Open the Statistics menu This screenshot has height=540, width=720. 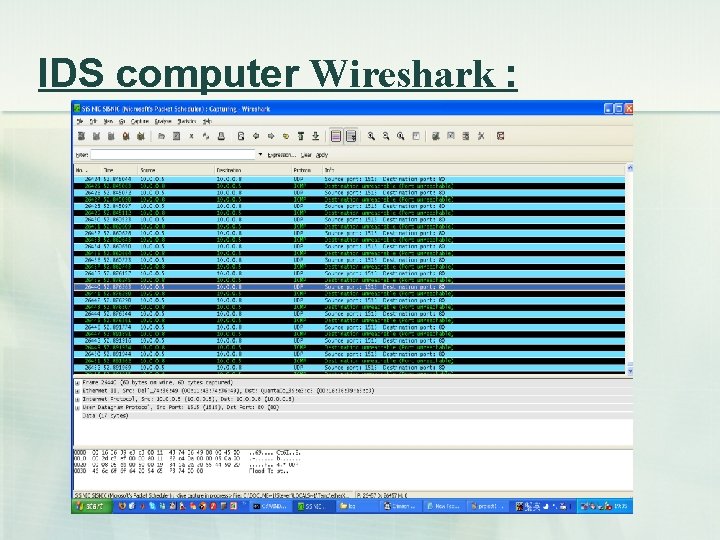tap(187, 121)
